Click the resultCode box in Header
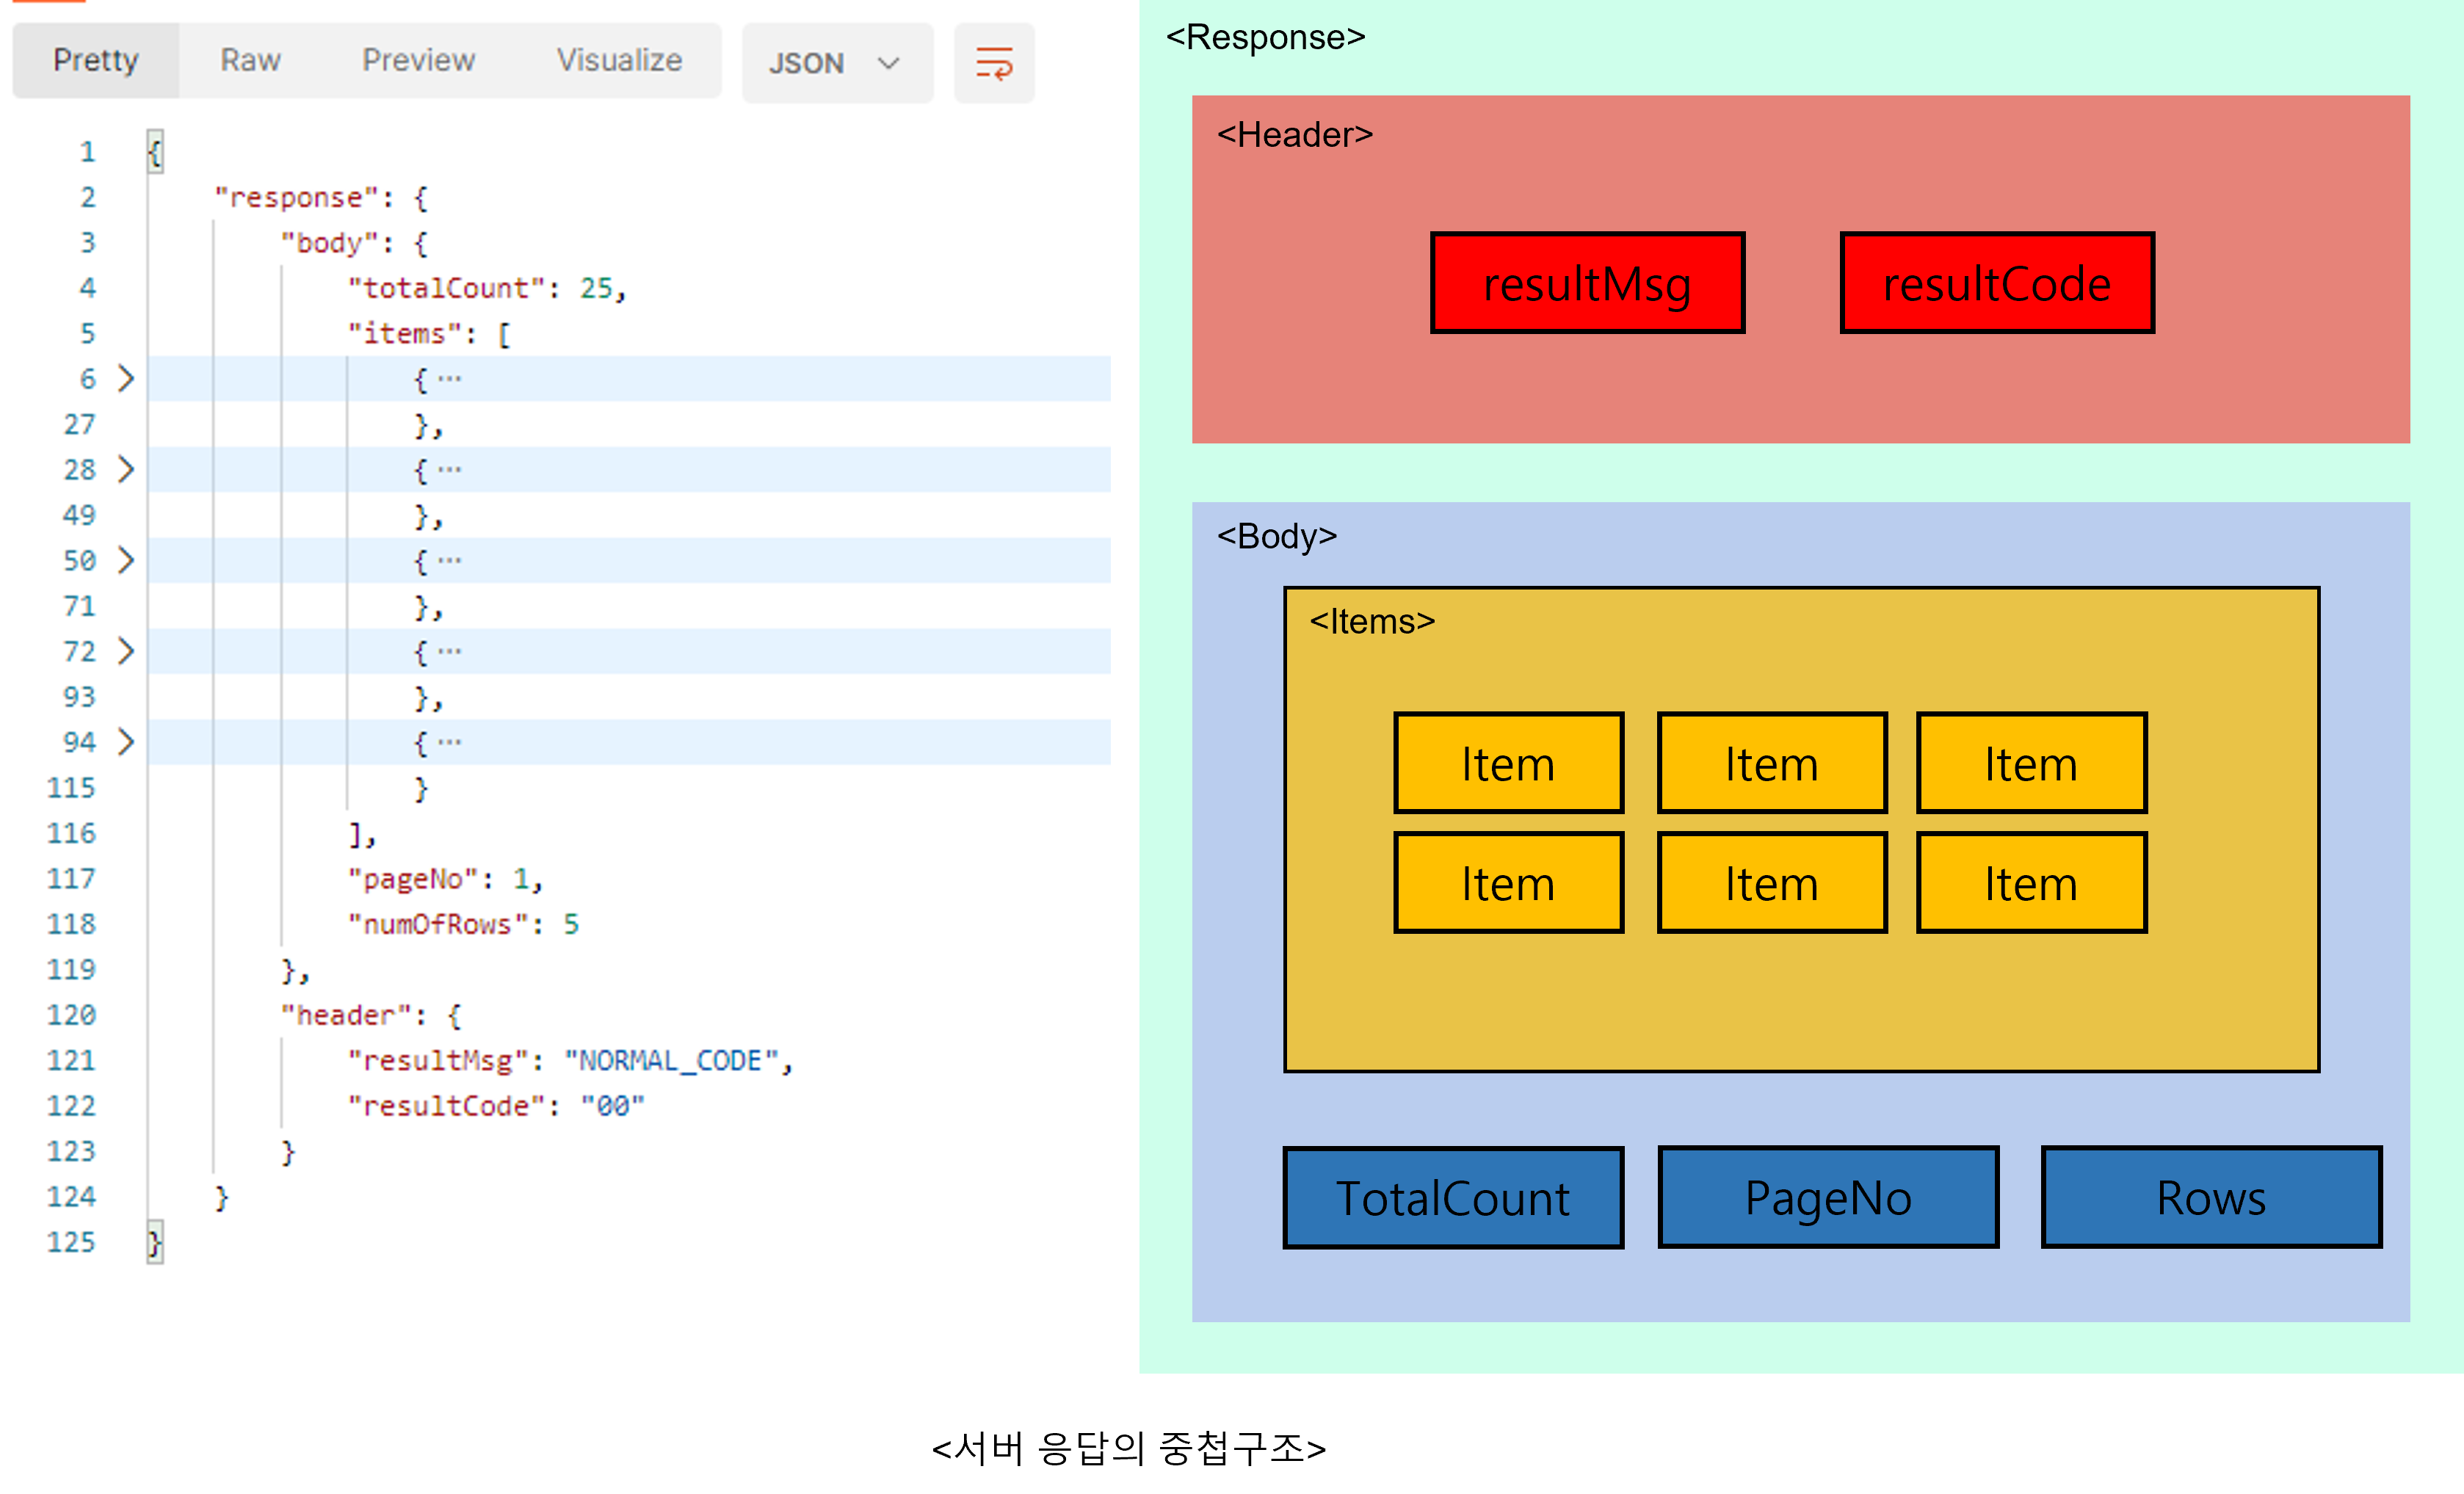Viewport: 2464px width, 1494px height. click(1996, 283)
